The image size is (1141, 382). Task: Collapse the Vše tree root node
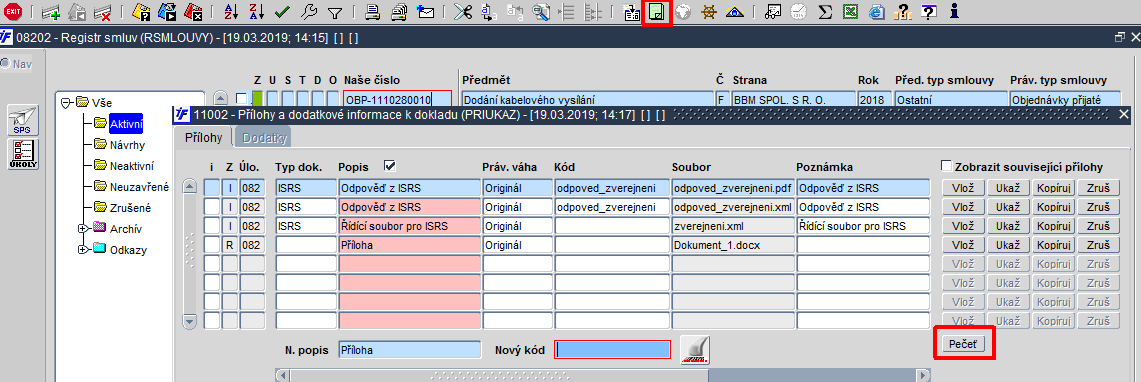65,103
